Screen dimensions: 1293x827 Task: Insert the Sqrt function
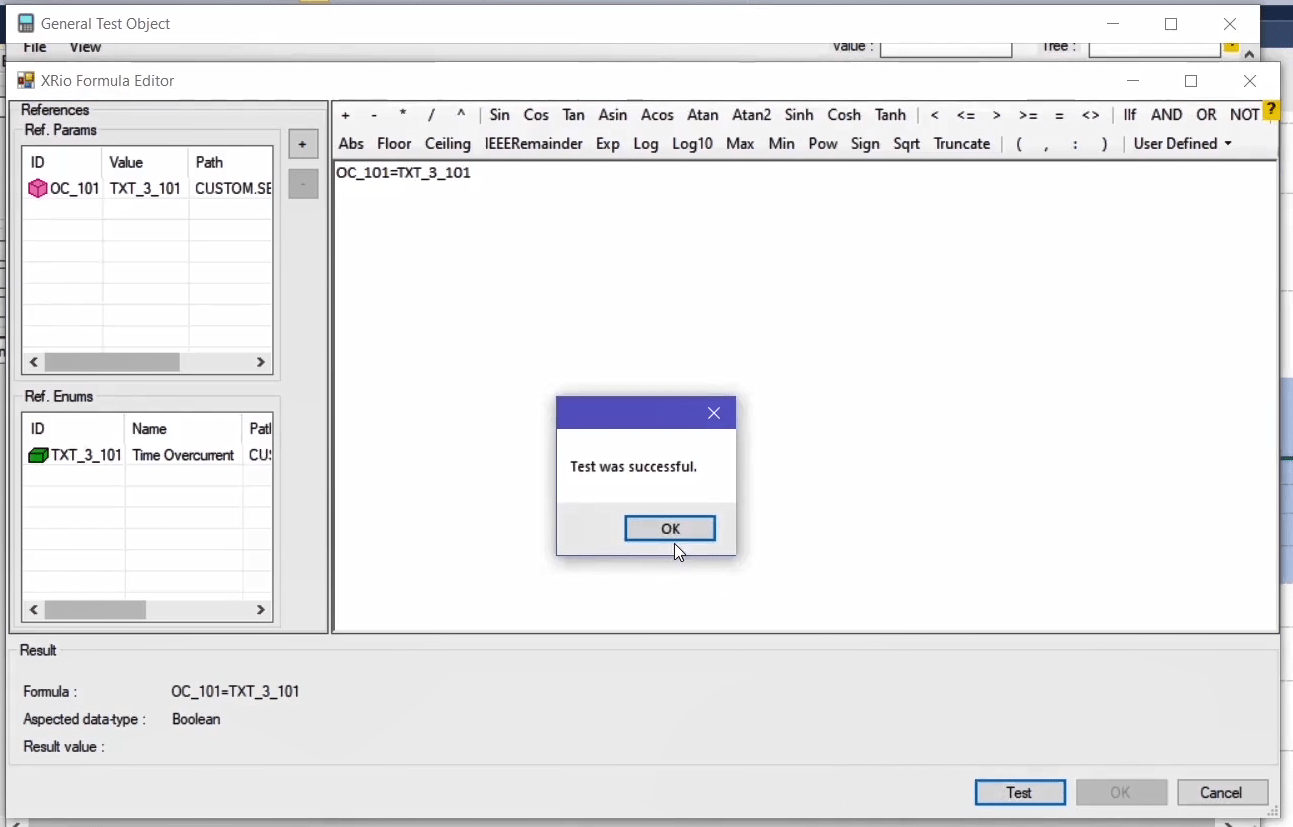pyautogui.click(x=906, y=144)
